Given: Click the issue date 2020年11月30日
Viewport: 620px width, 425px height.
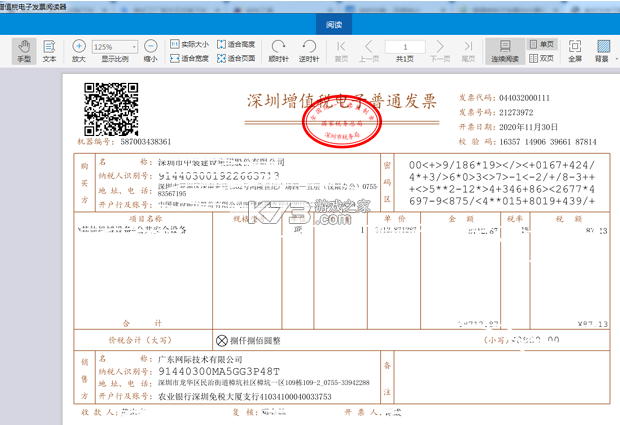Looking at the screenshot, I should tap(528, 127).
